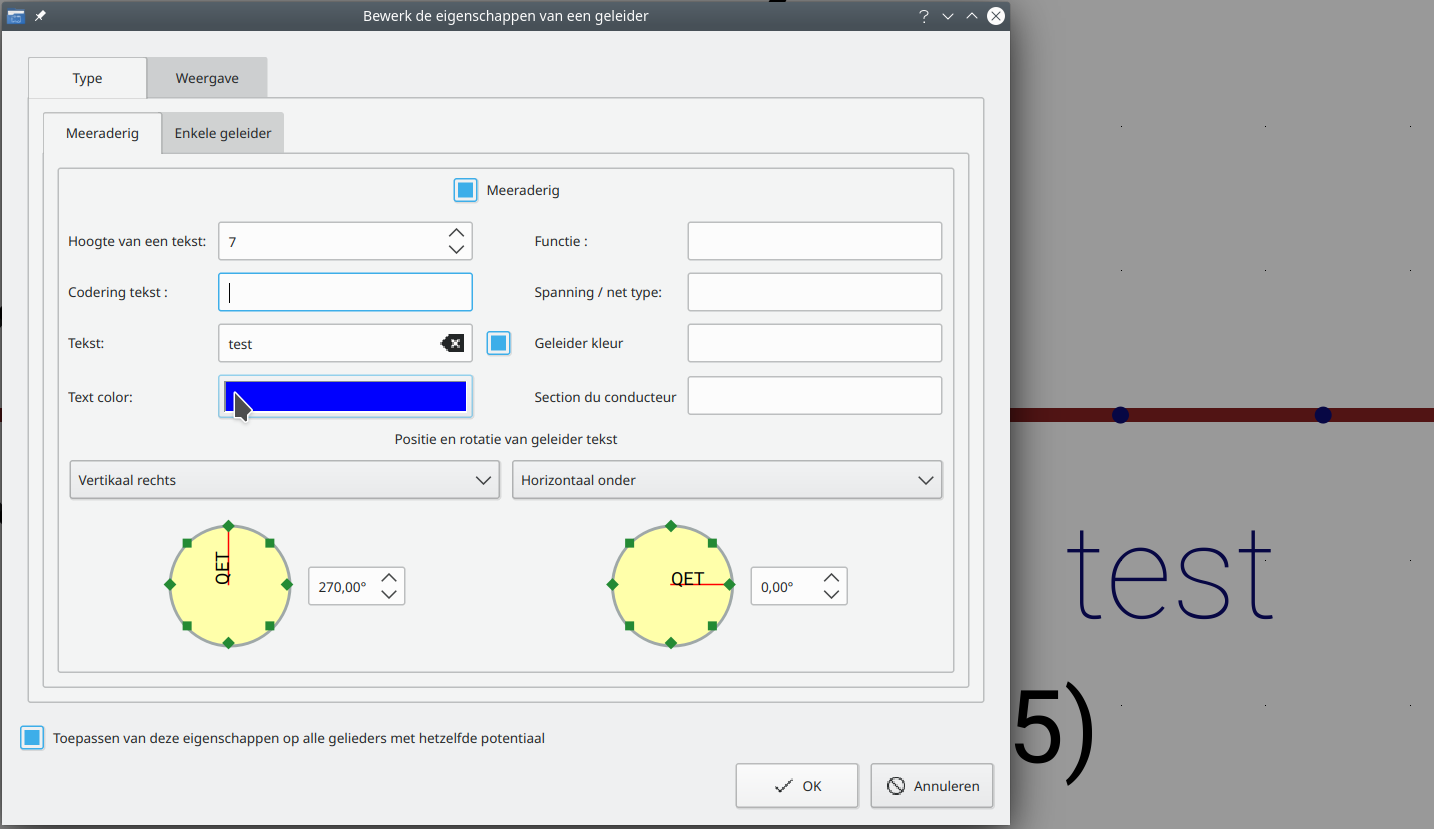This screenshot has height=829, width=1434.
Task: Clear the Tekst field with the backspace icon
Action: click(x=452, y=344)
